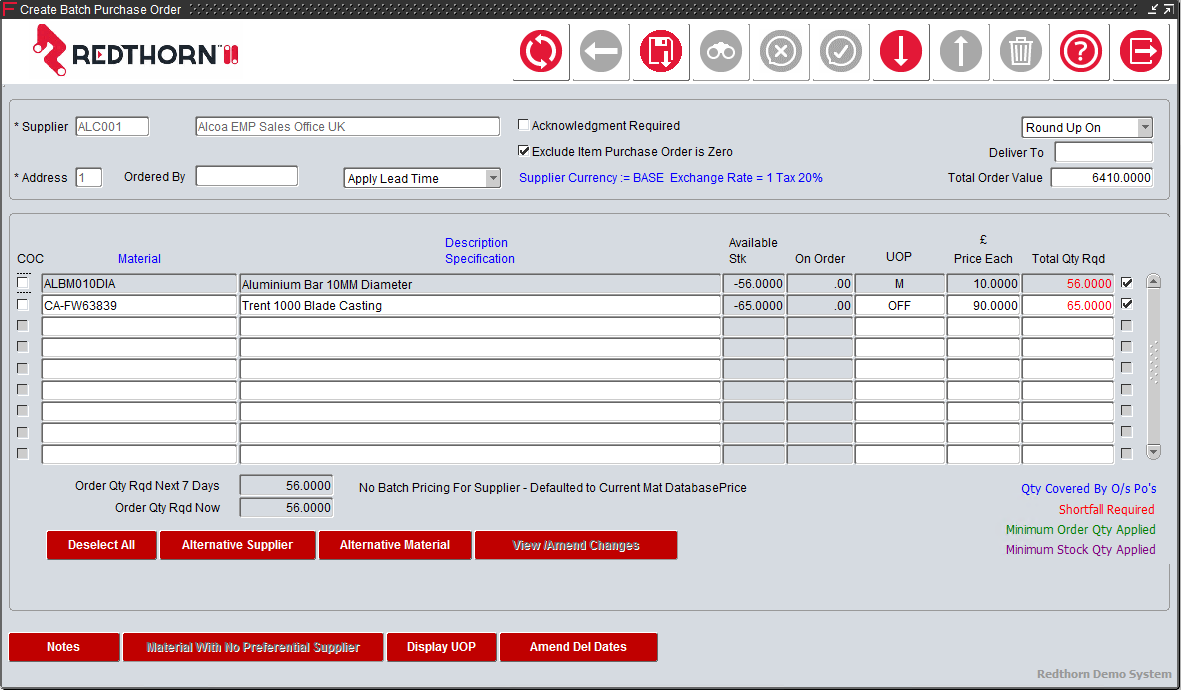The height and width of the screenshot is (690, 1181).
Task: Click the circled checkmark approve icon
Action: click(840, 51)
